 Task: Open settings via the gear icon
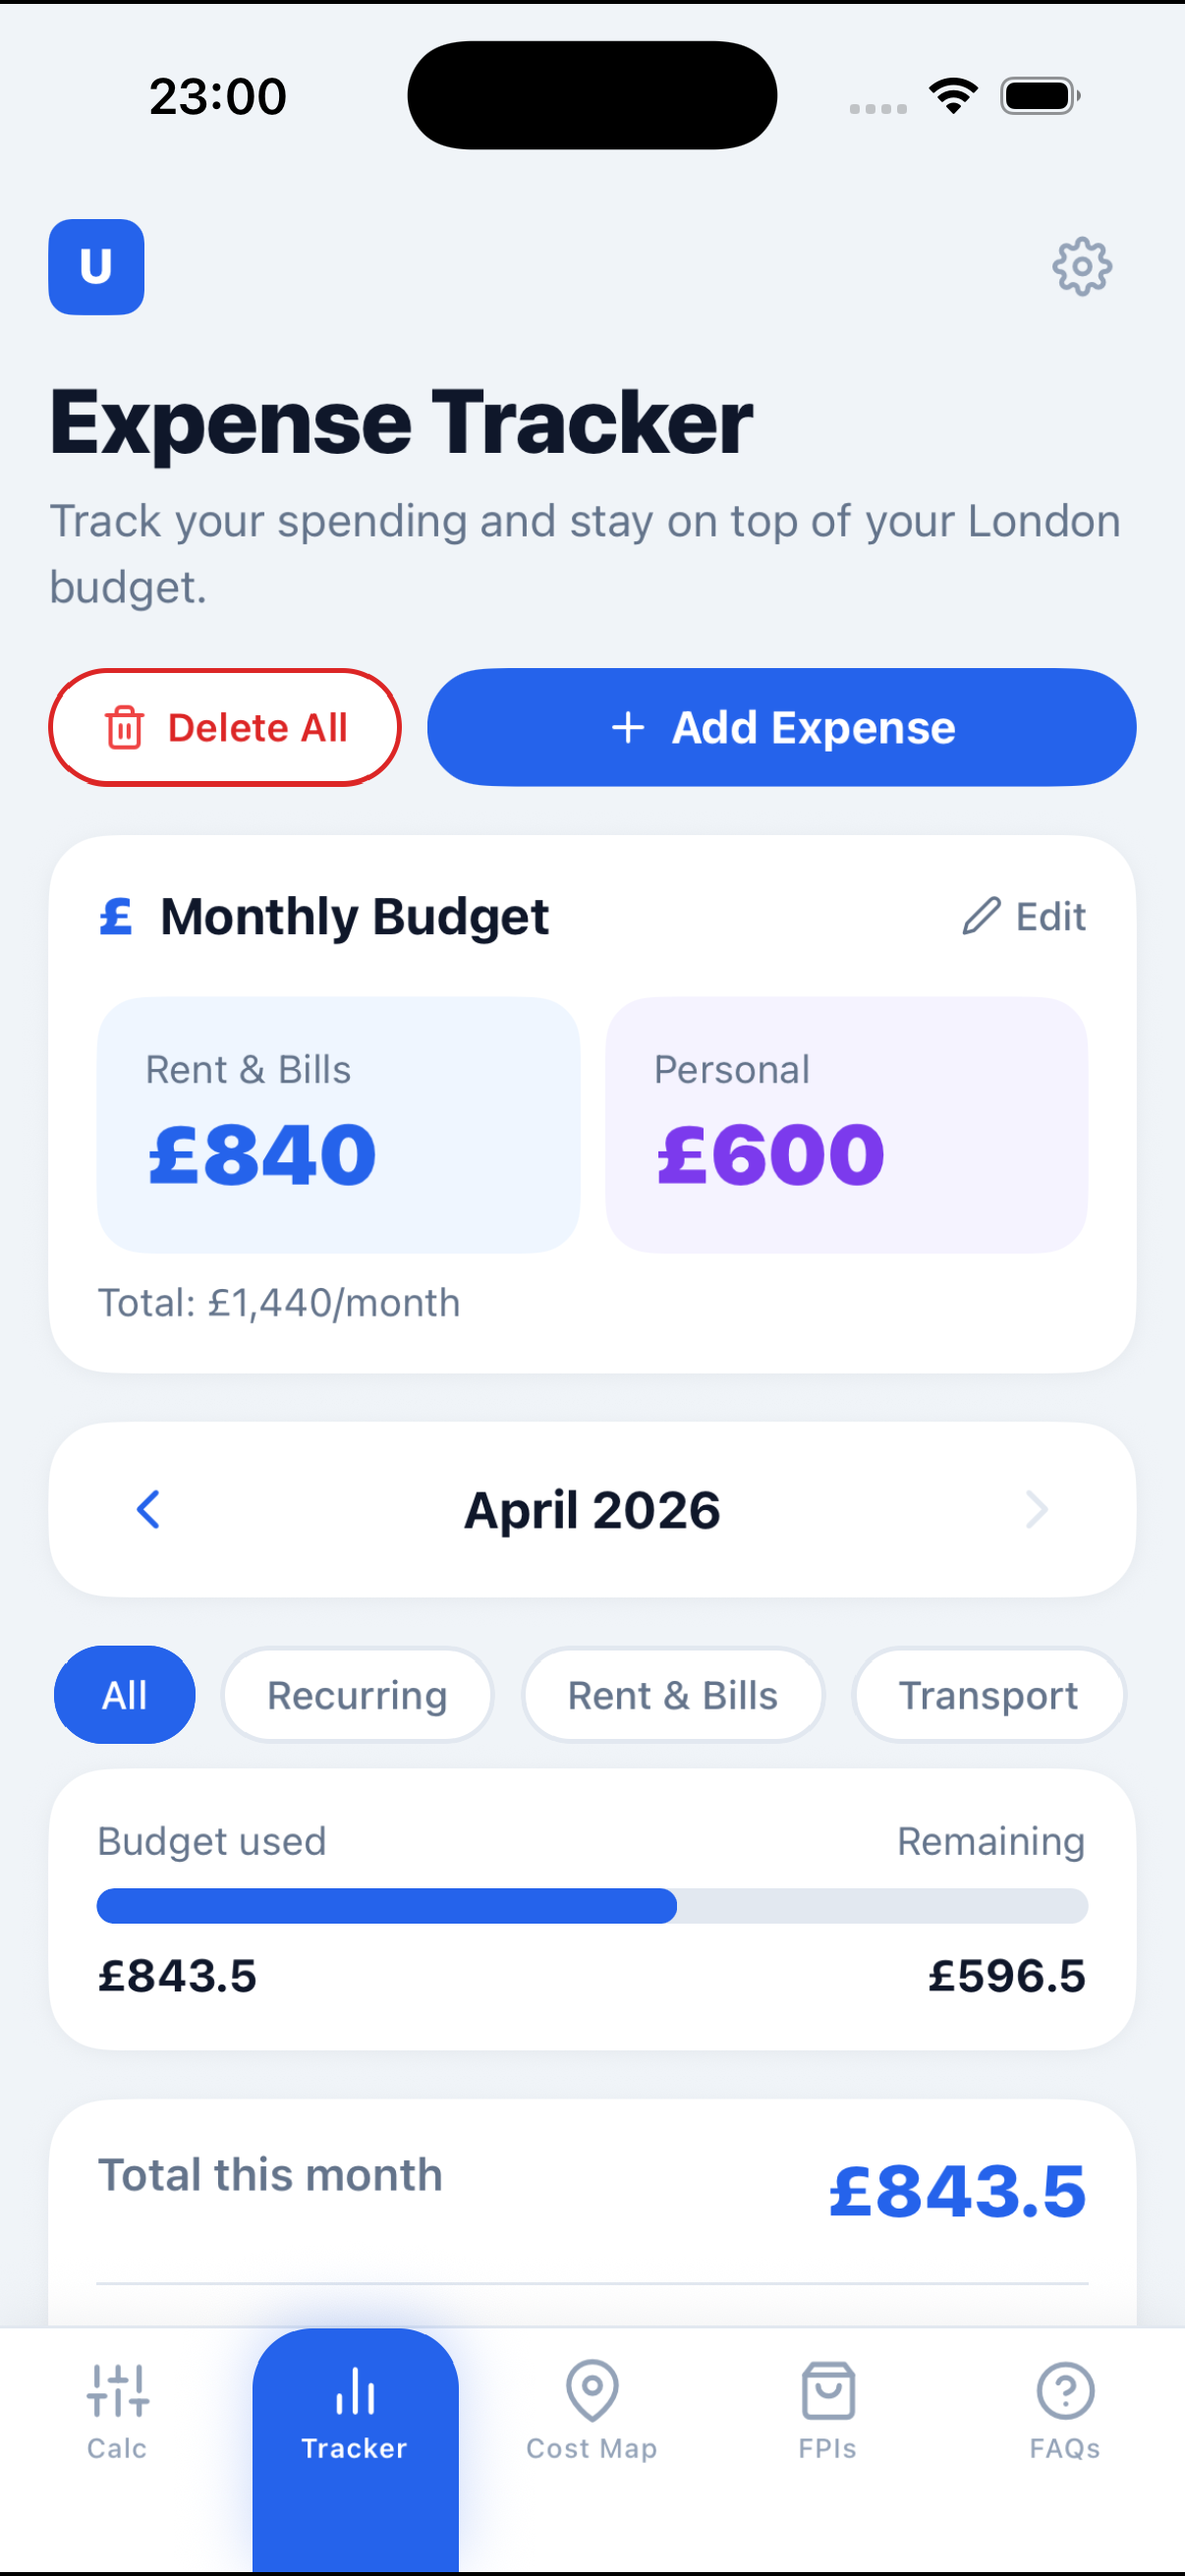click(1081, 267)
